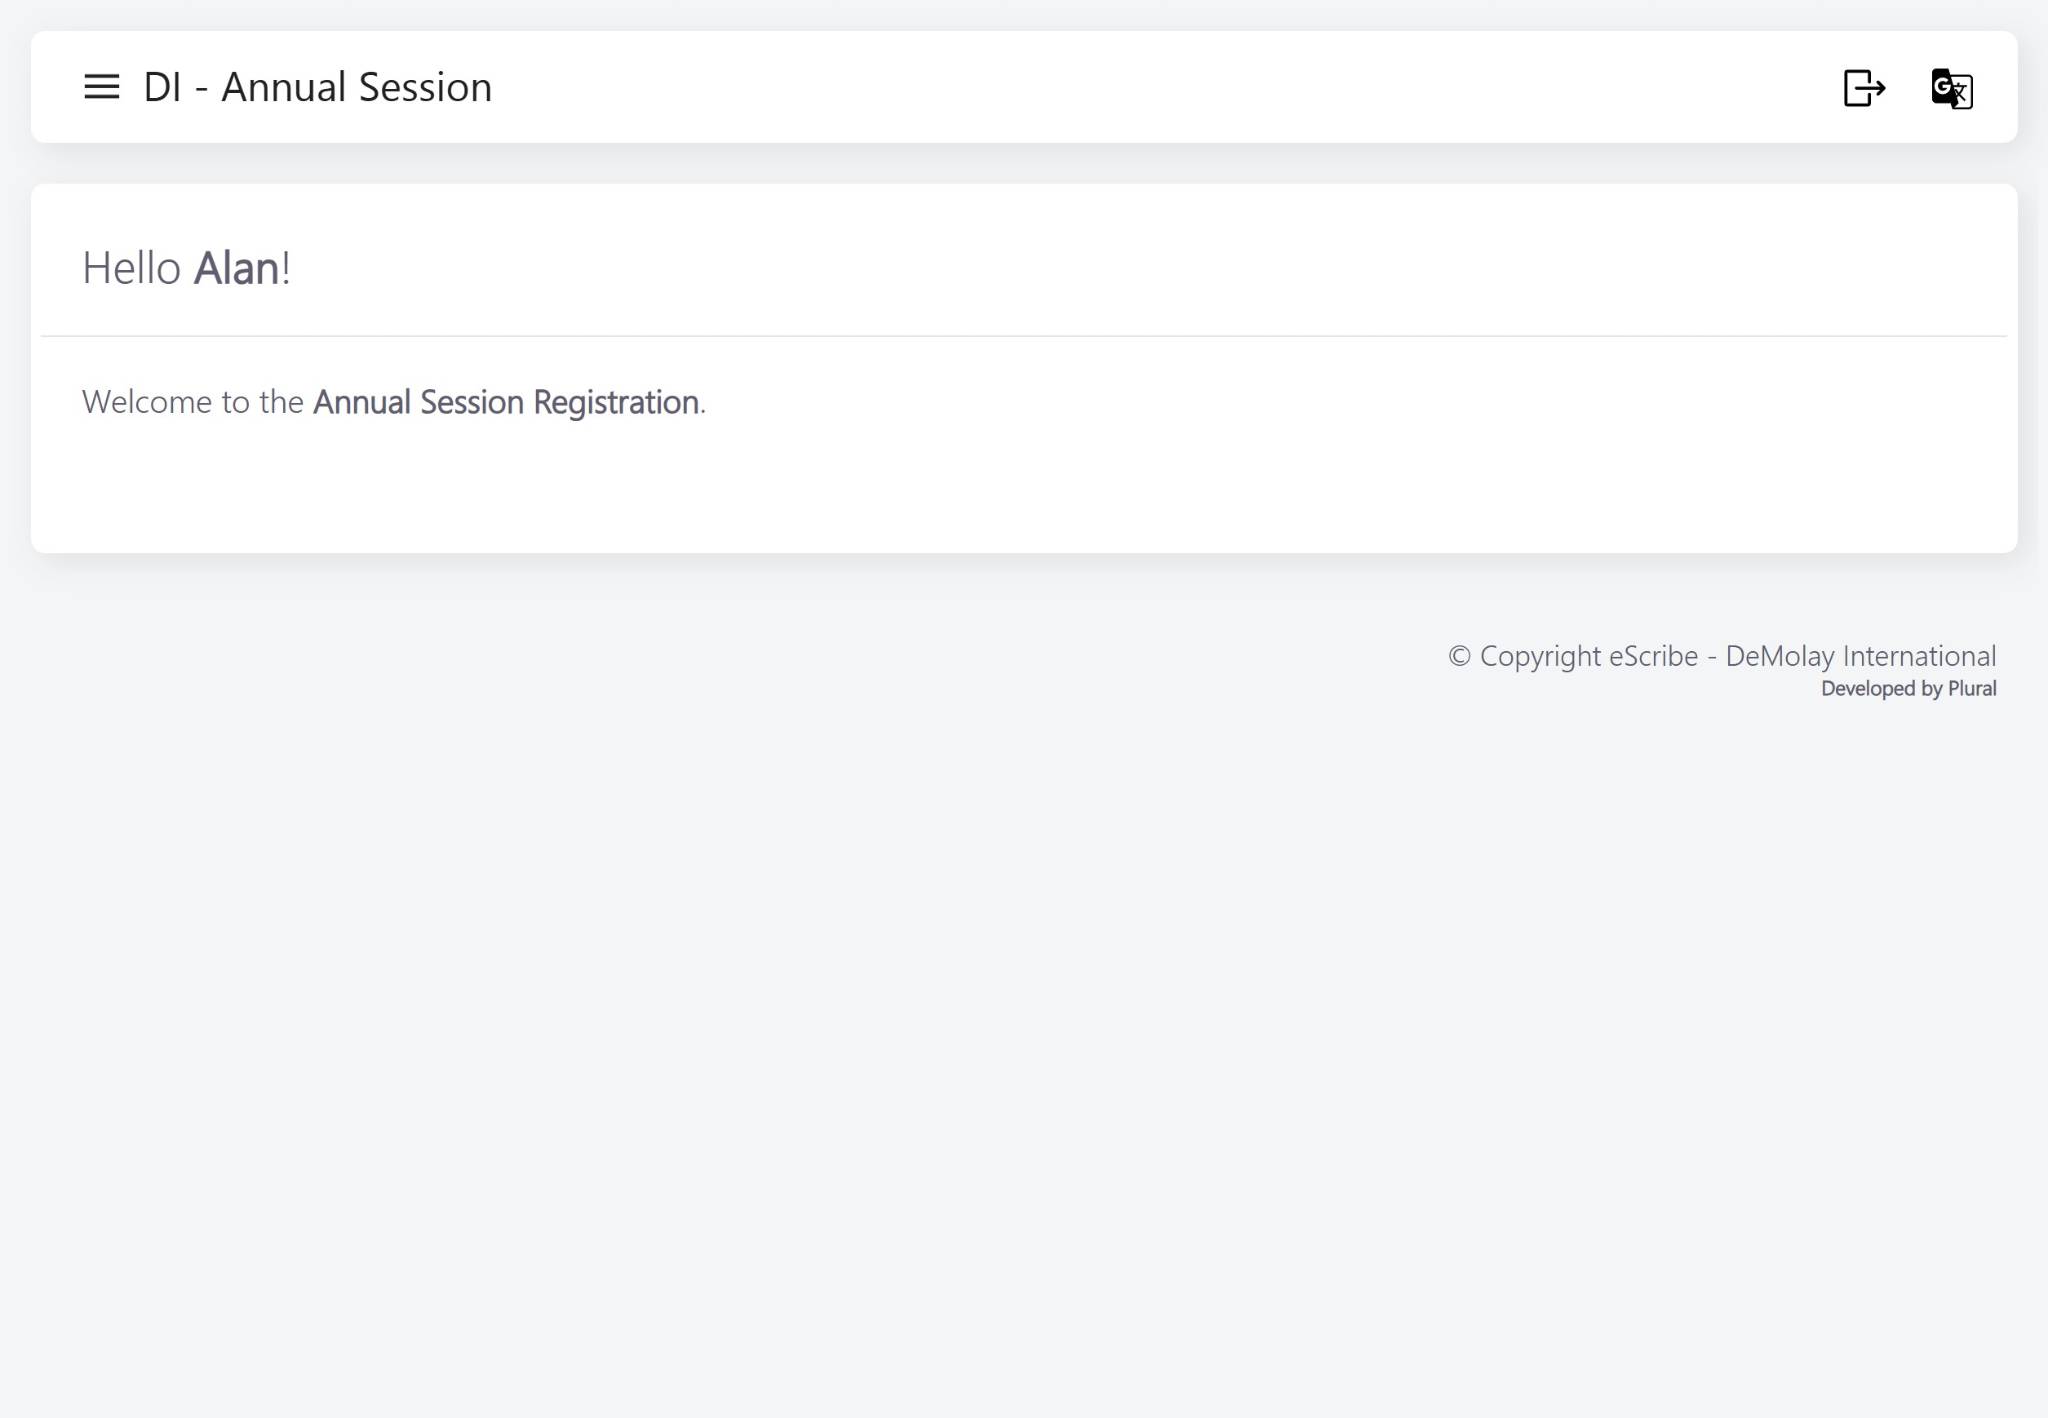Click the bold name "Alan"
The width and height of the screenshot is (2048, 1418).
point(236,269)
